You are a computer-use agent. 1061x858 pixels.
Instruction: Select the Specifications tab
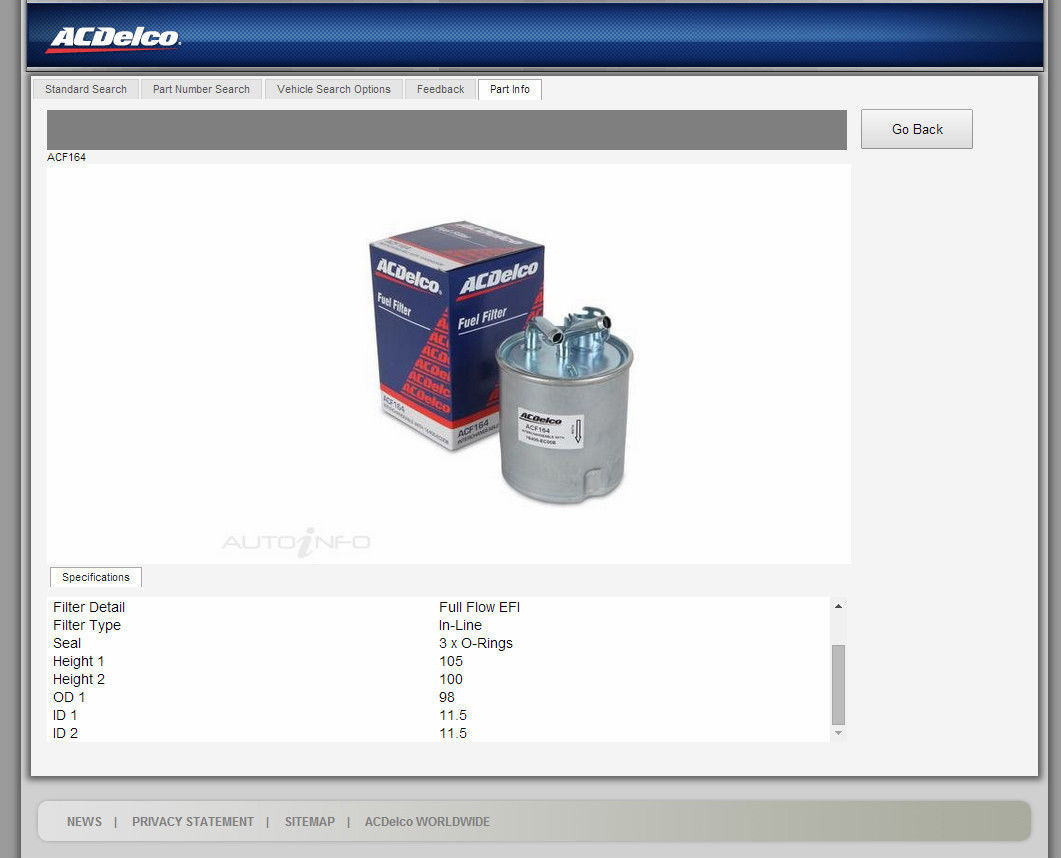tap(96, 577)
